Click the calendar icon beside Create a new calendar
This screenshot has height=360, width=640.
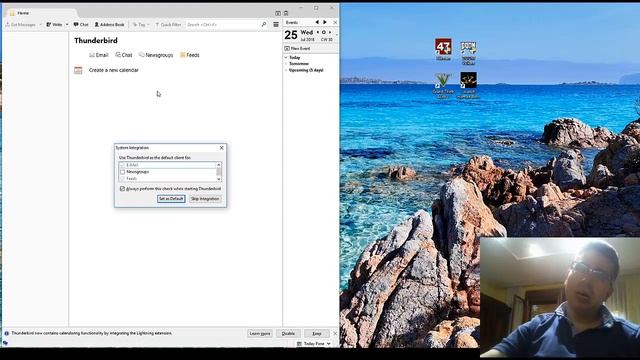[78, 70]
